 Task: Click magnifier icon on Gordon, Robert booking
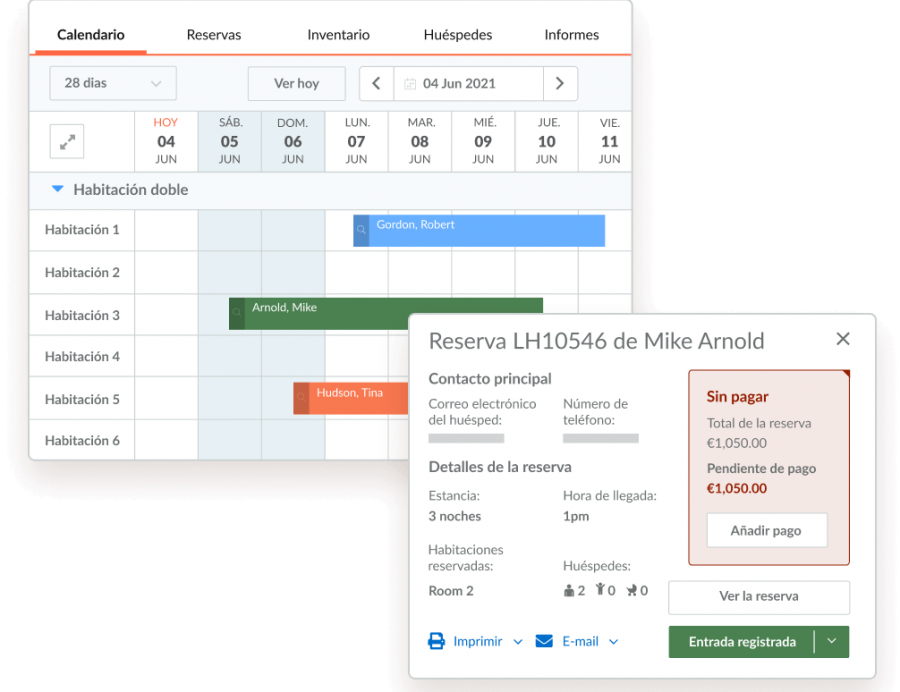pos(361,231)
